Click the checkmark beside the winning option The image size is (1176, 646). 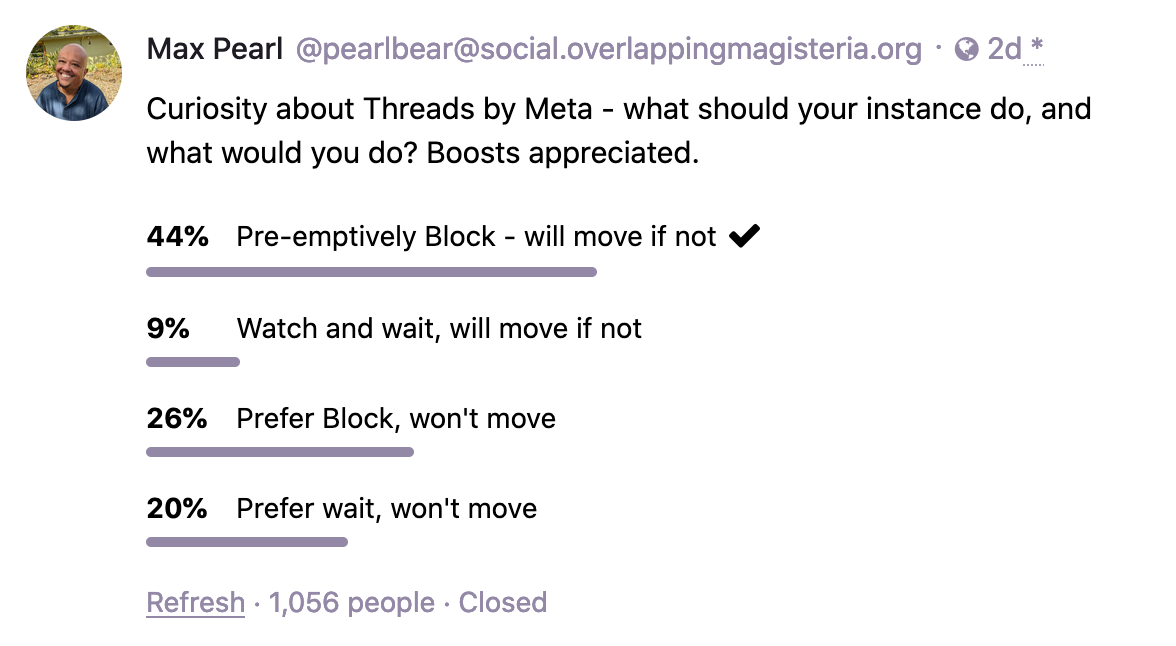pyautogui.click(x=744, y=233)
